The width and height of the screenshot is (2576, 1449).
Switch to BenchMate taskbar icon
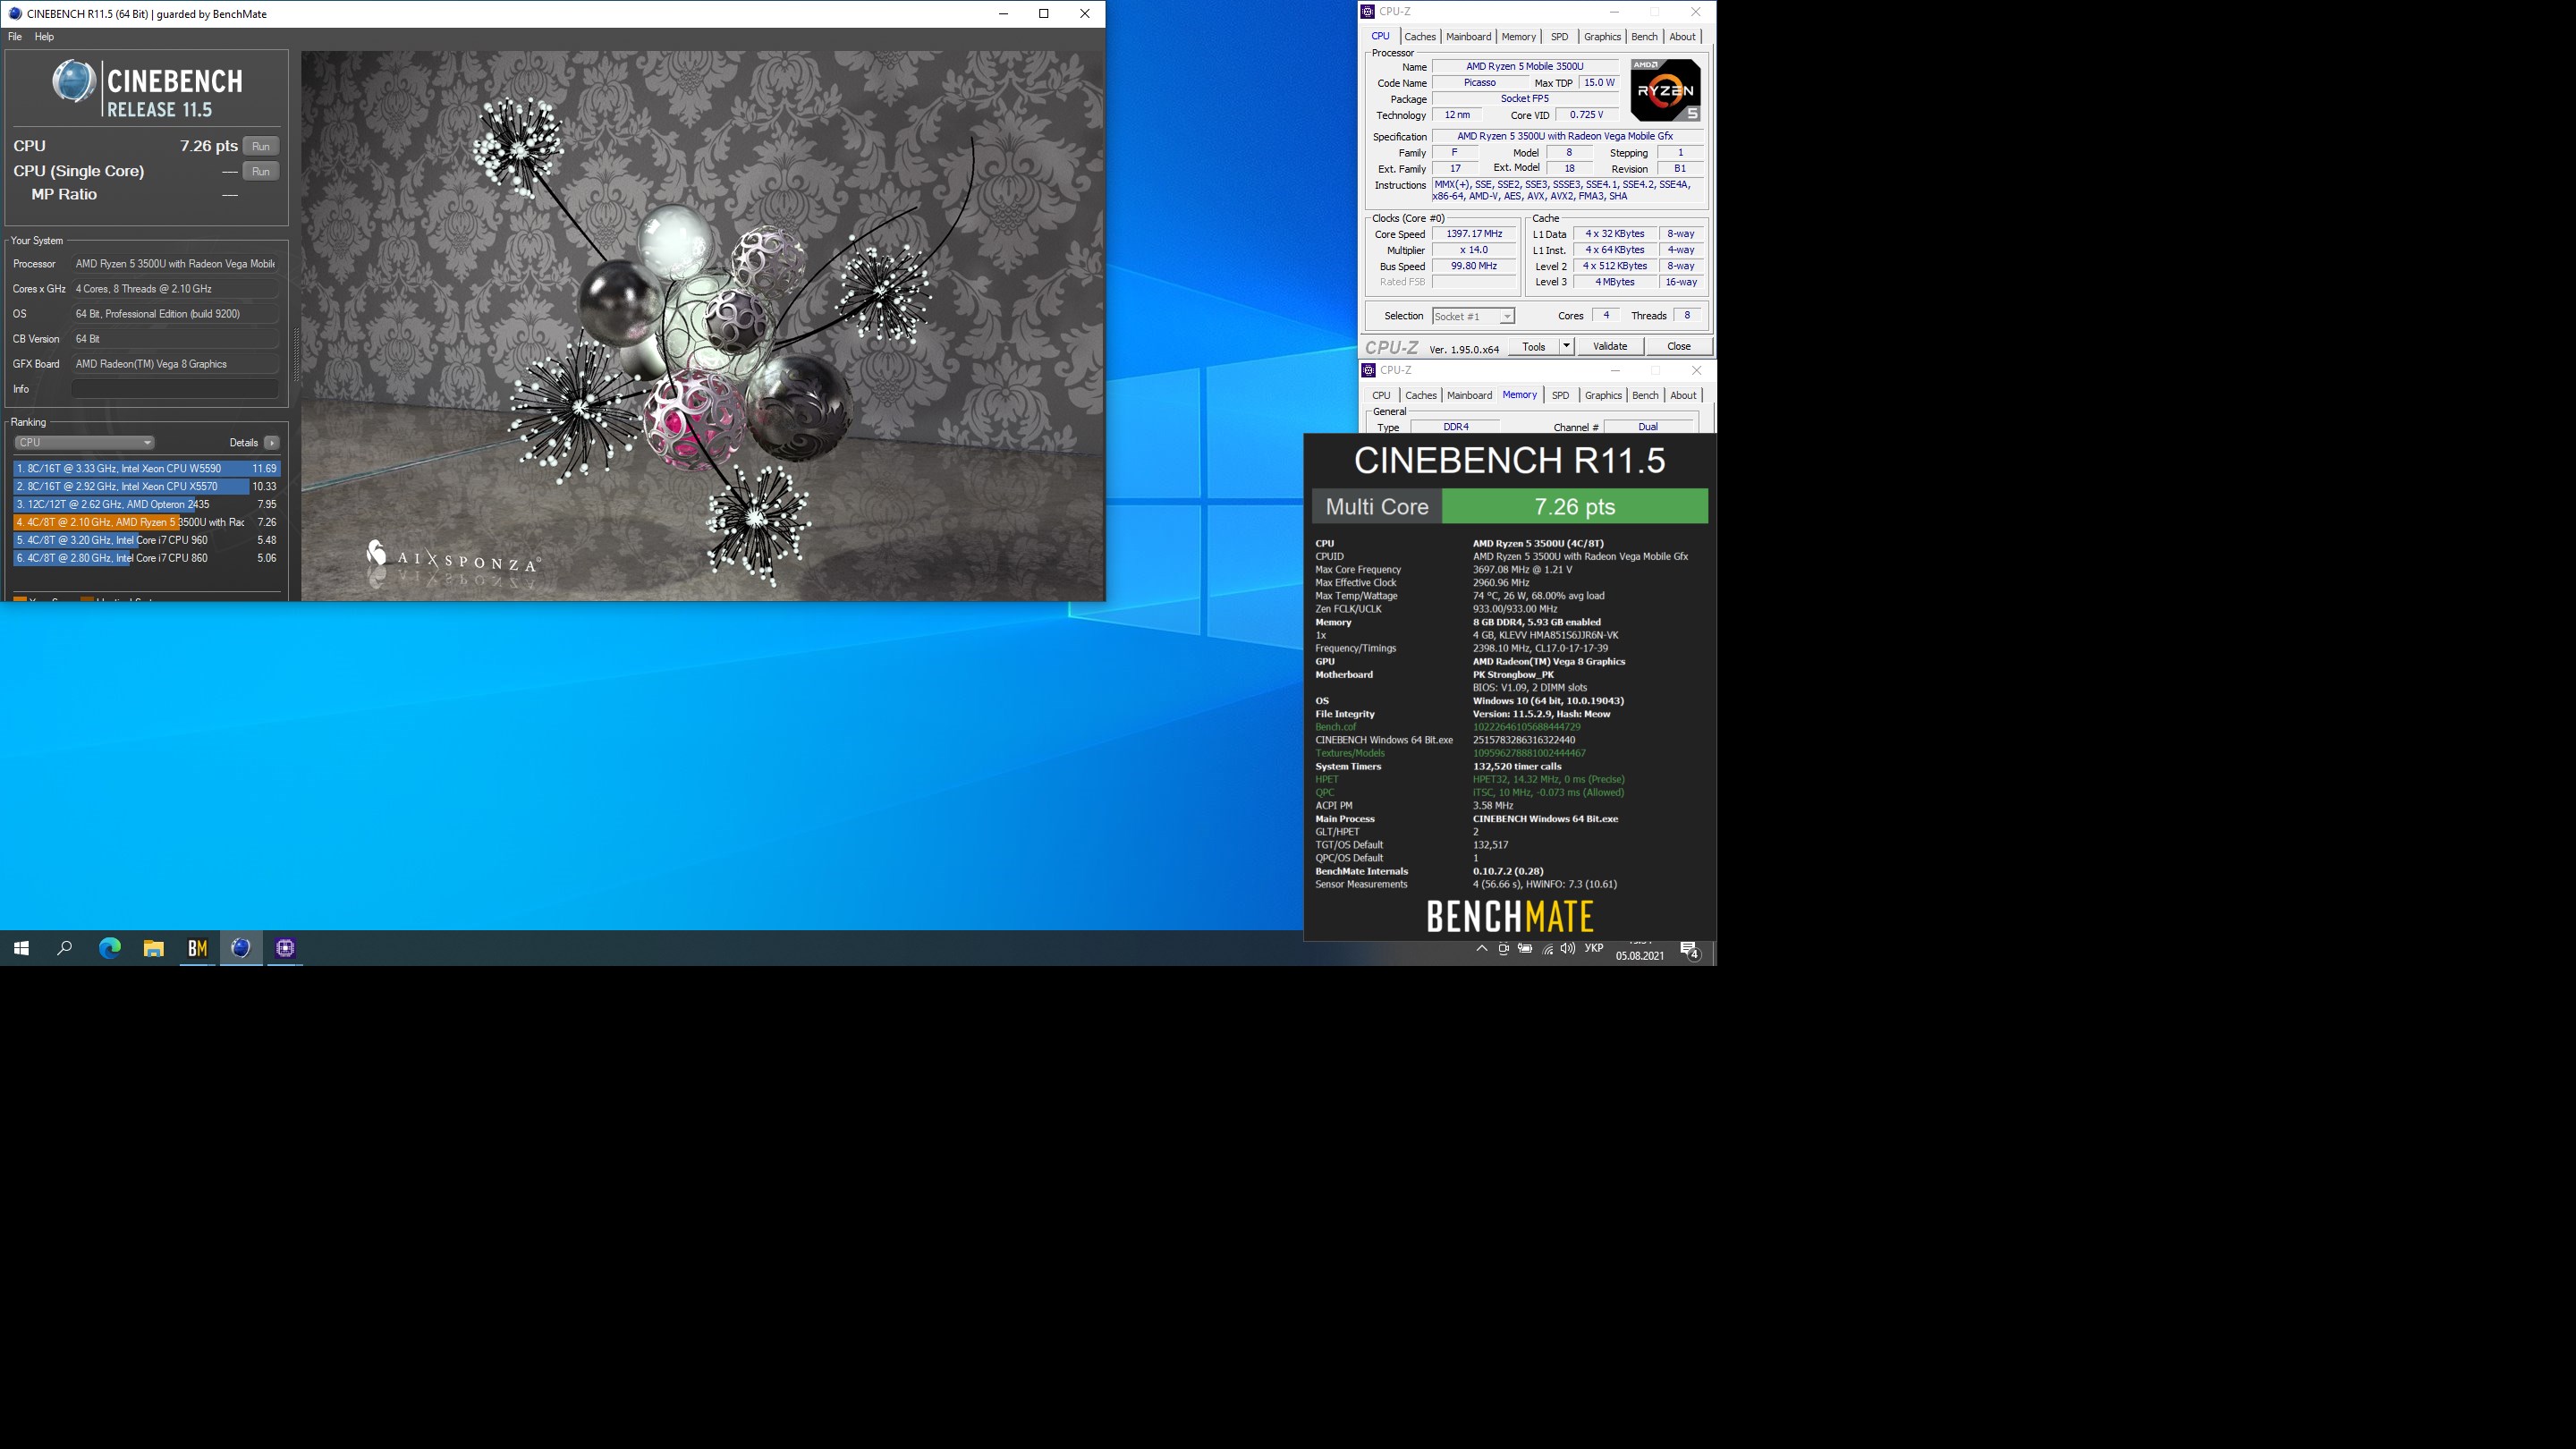point(197,948)
